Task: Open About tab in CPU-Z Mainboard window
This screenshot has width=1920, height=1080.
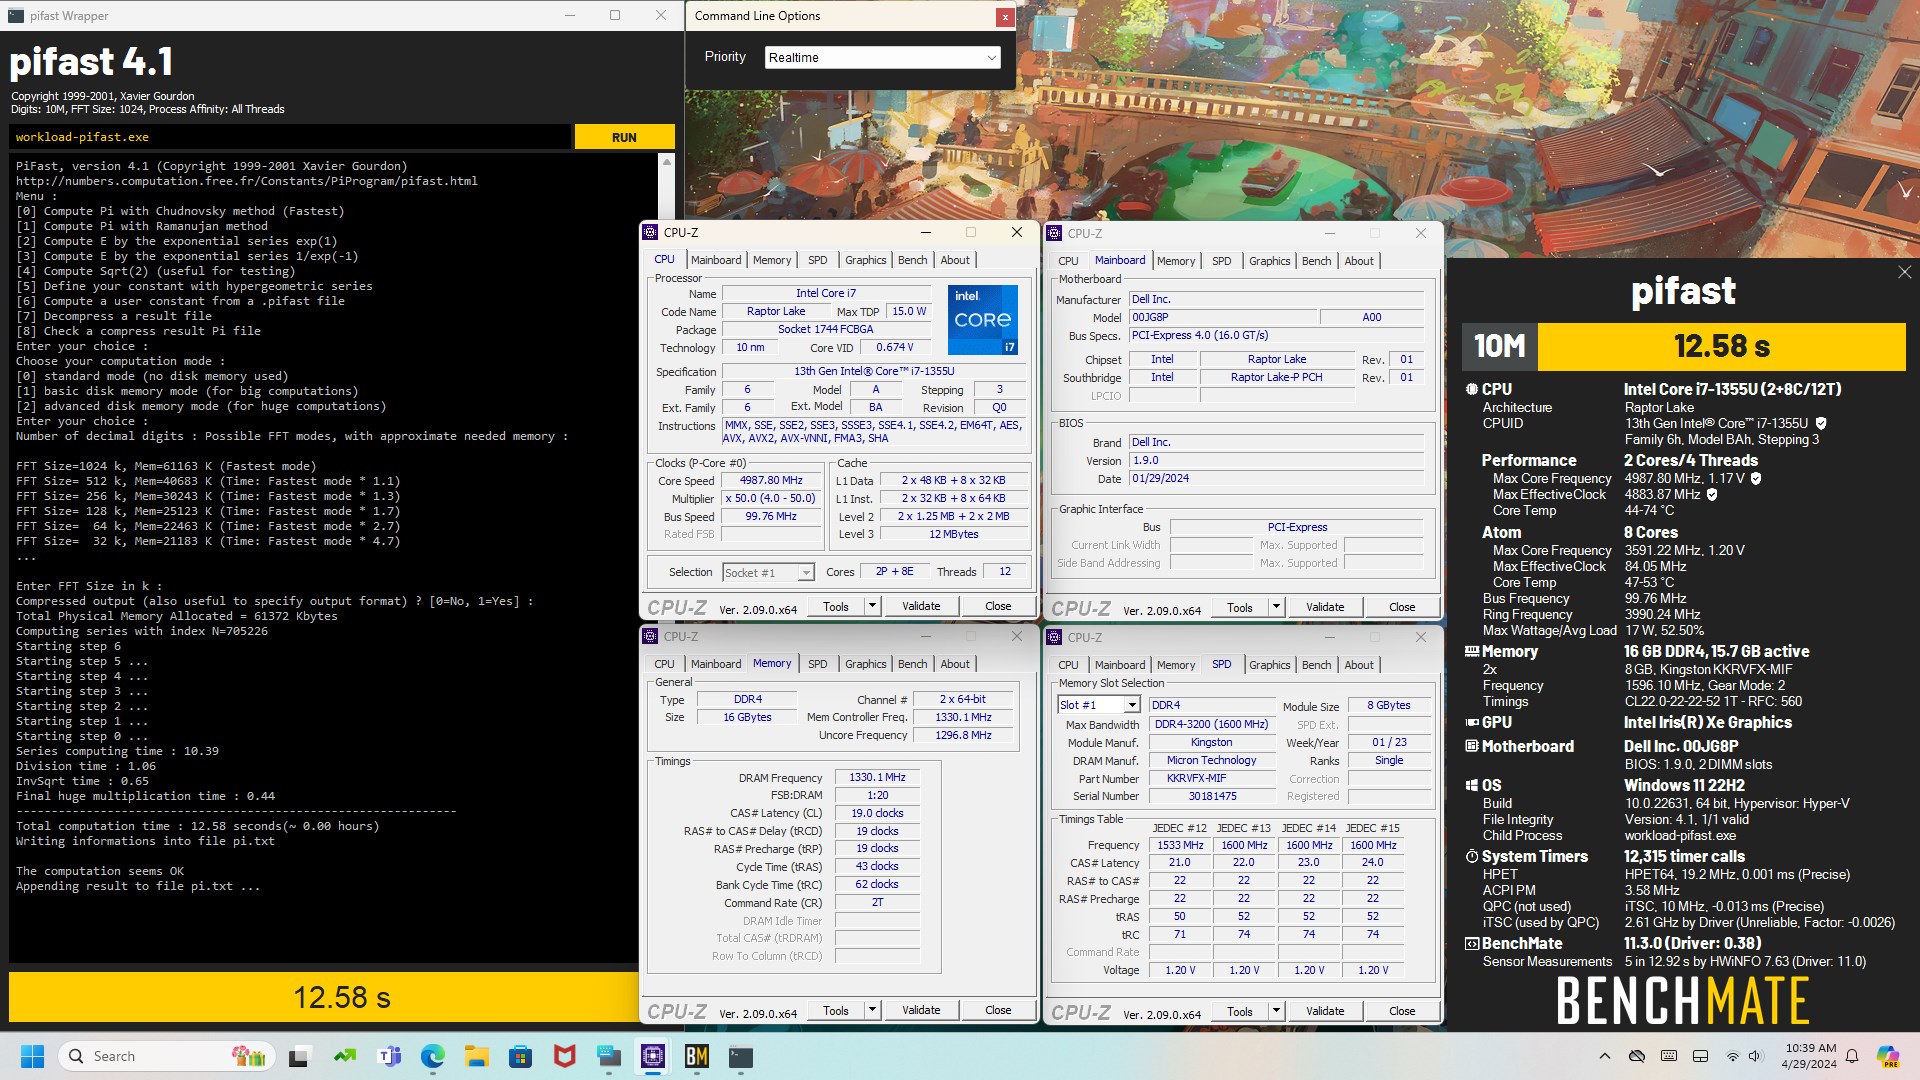Action: point(1358,261)
